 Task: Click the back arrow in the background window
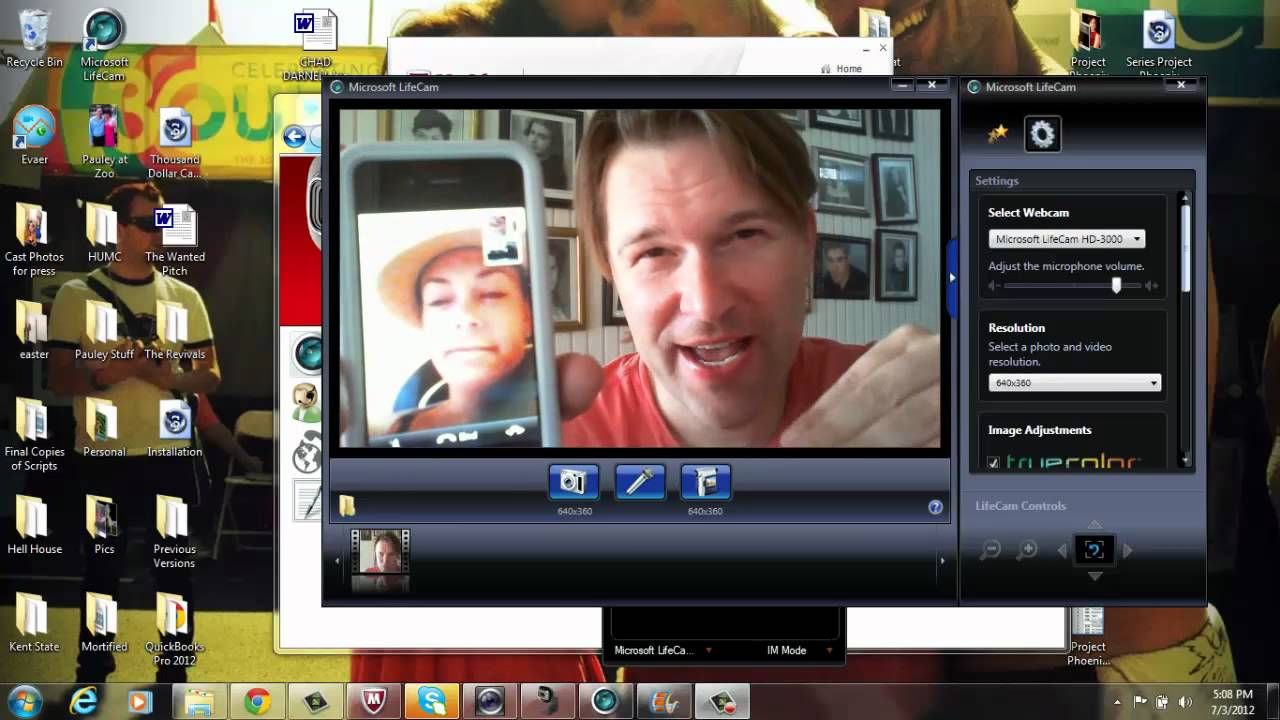(x=295, y=137)
